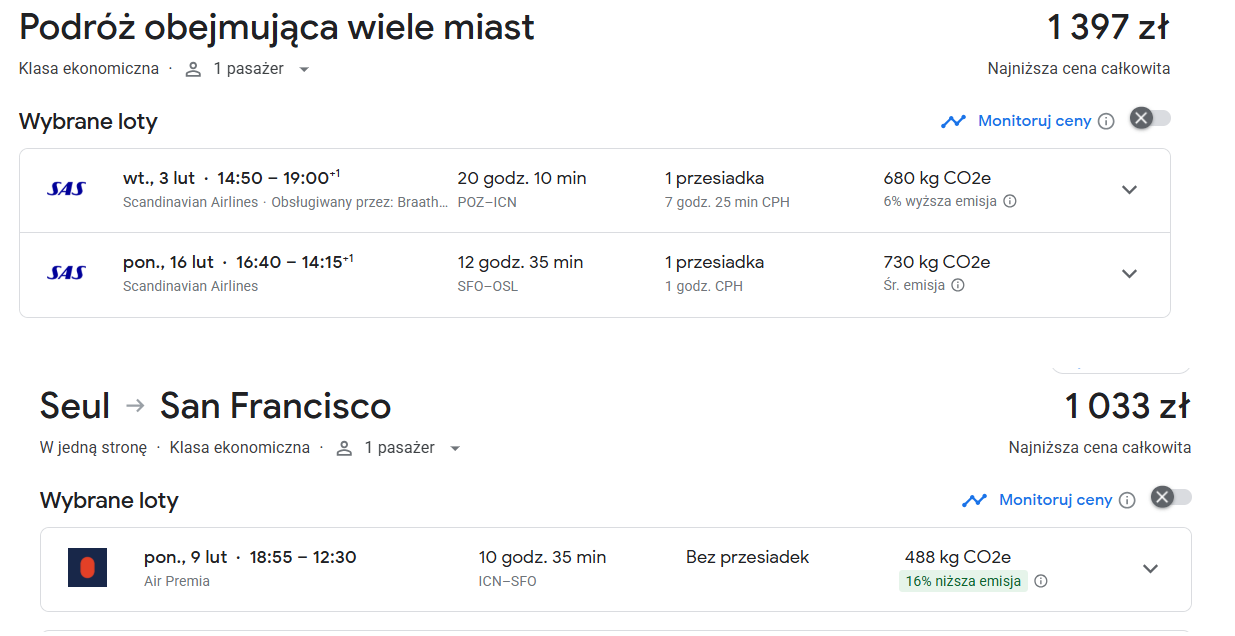Expand the 3 lut POZ–ICN flight details

[x=1130, y=190]
